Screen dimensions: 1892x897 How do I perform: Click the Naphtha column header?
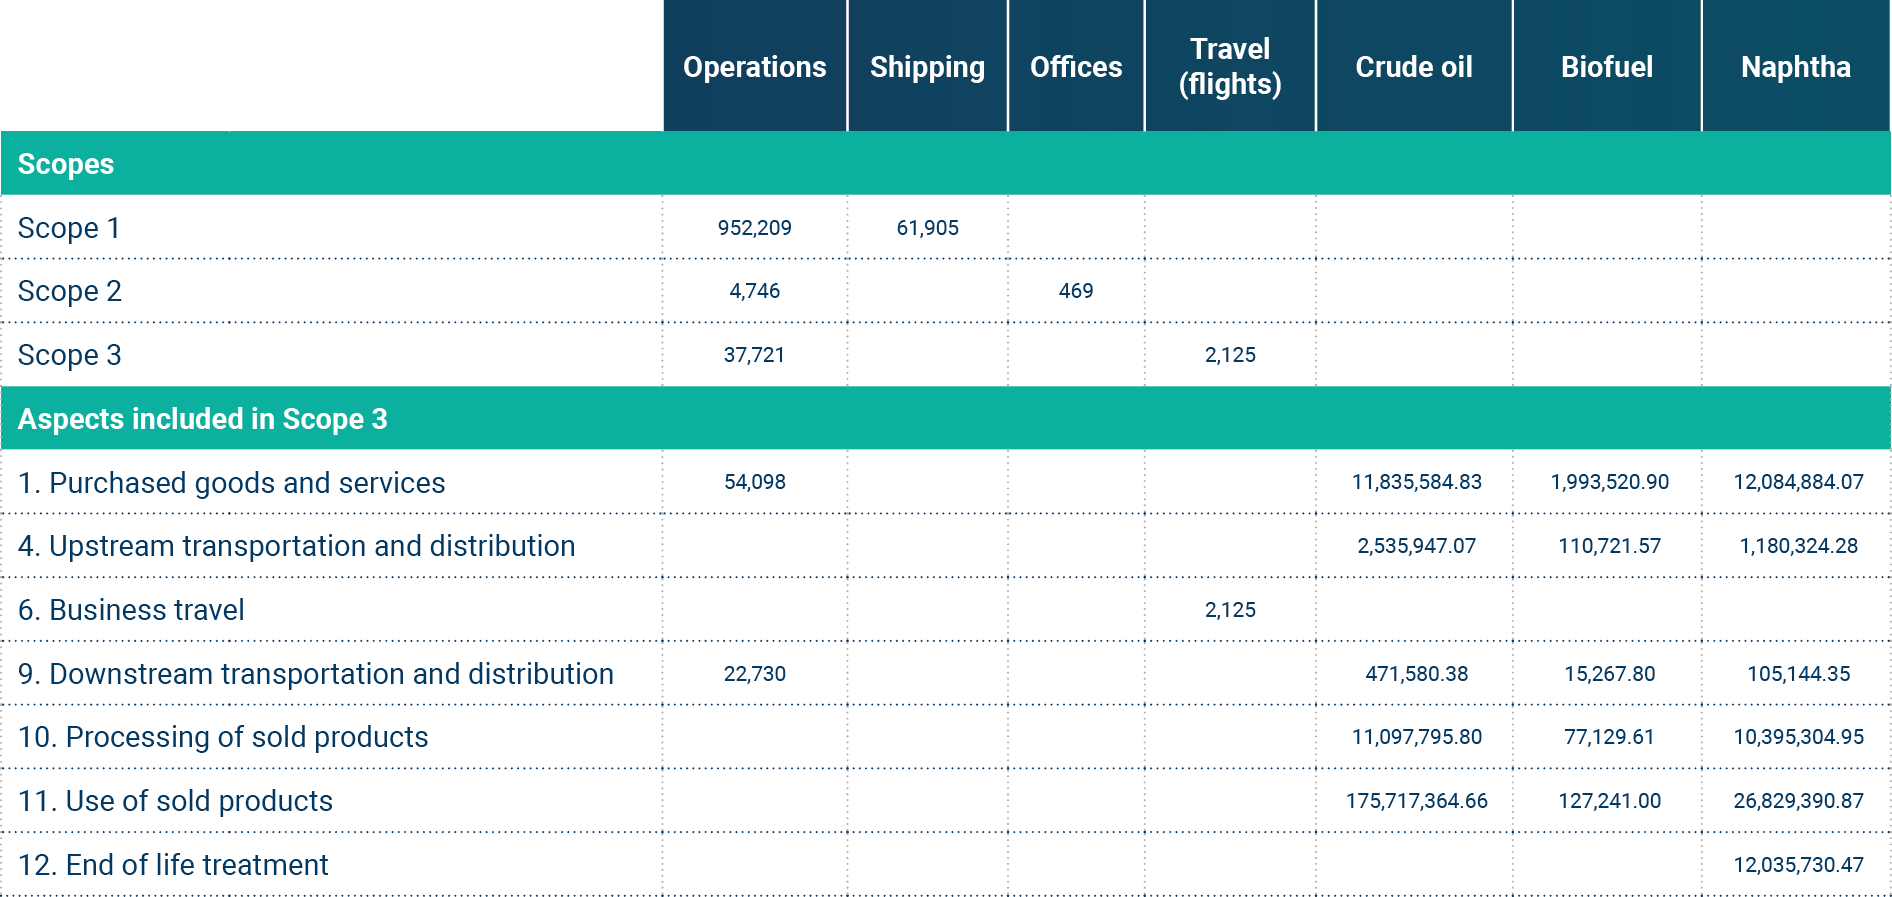coord(1795,67)
